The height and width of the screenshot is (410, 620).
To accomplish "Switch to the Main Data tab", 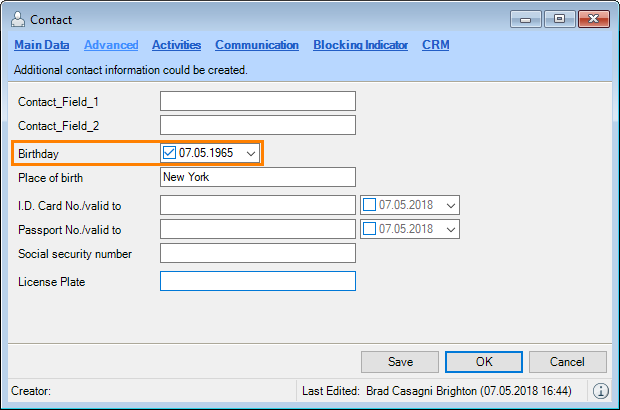I will (41, 45).
